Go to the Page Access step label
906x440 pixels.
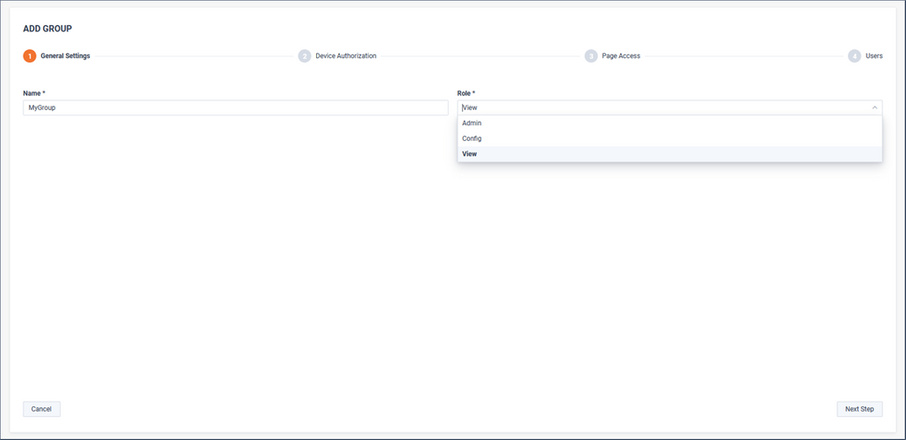click(x=621, y=56)
